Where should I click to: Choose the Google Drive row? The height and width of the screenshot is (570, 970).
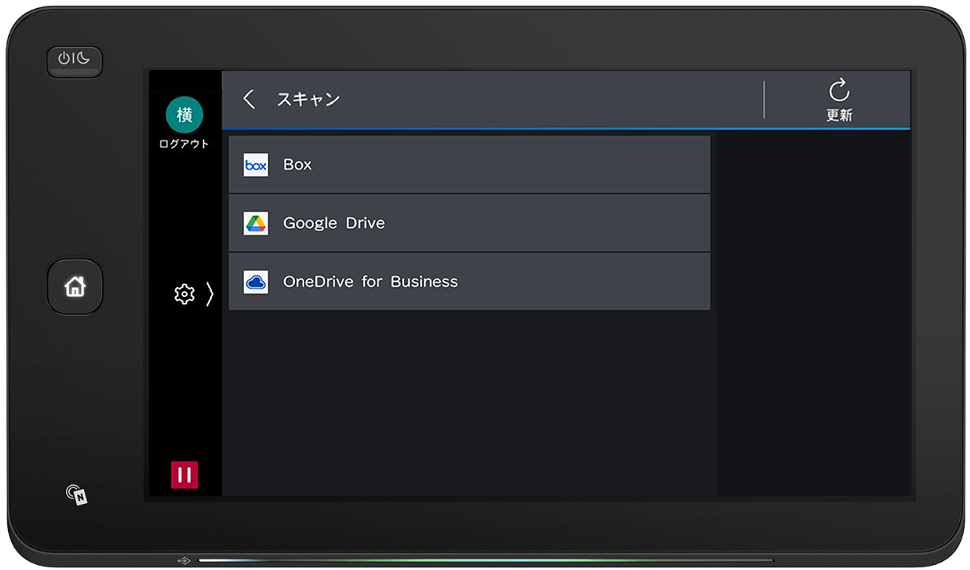pyautogui.click(x=470, y=223)
